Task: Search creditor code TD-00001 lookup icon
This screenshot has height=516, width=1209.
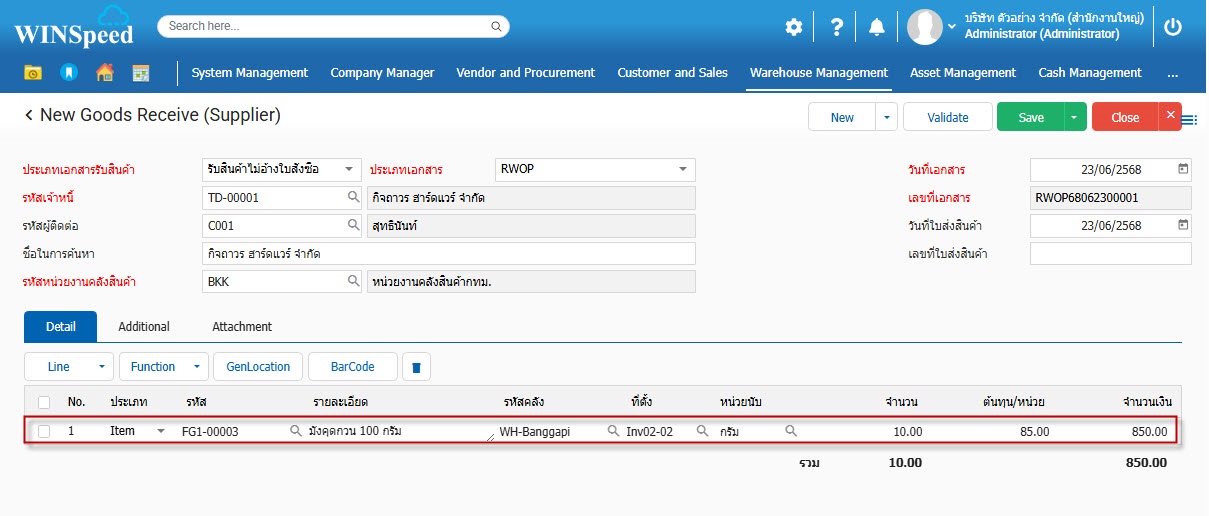Action: tap(353, 198)
